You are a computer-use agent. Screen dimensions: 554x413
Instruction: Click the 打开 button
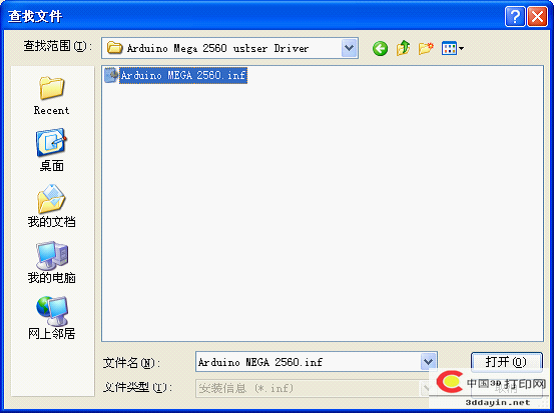(506, 362)
